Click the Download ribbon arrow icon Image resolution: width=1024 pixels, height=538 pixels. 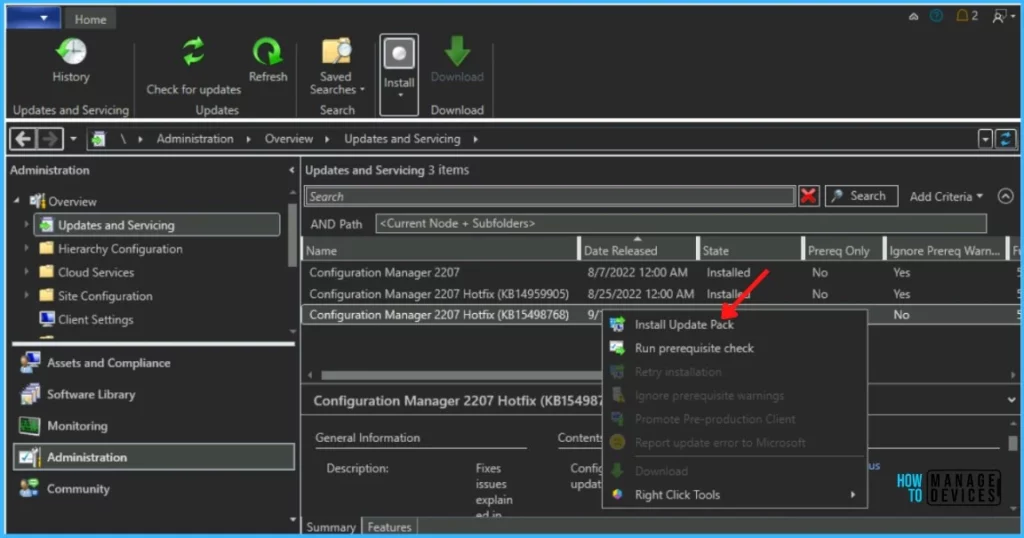click(457, 51)
